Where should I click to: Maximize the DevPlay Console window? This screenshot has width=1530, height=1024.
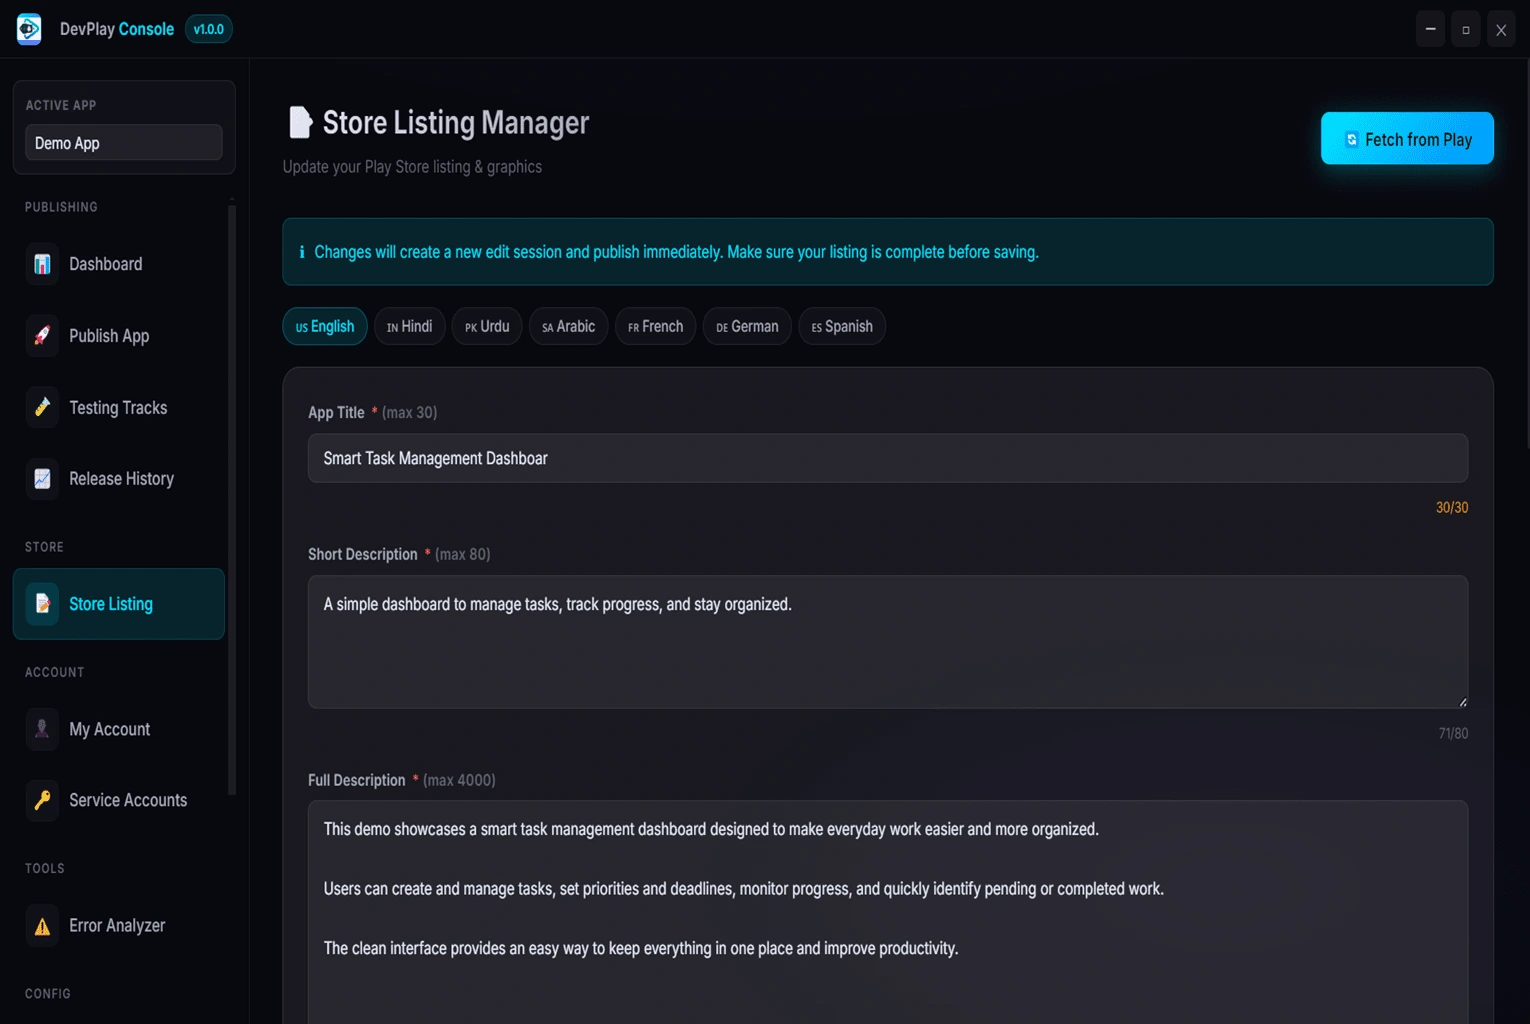click(1466, 29)
